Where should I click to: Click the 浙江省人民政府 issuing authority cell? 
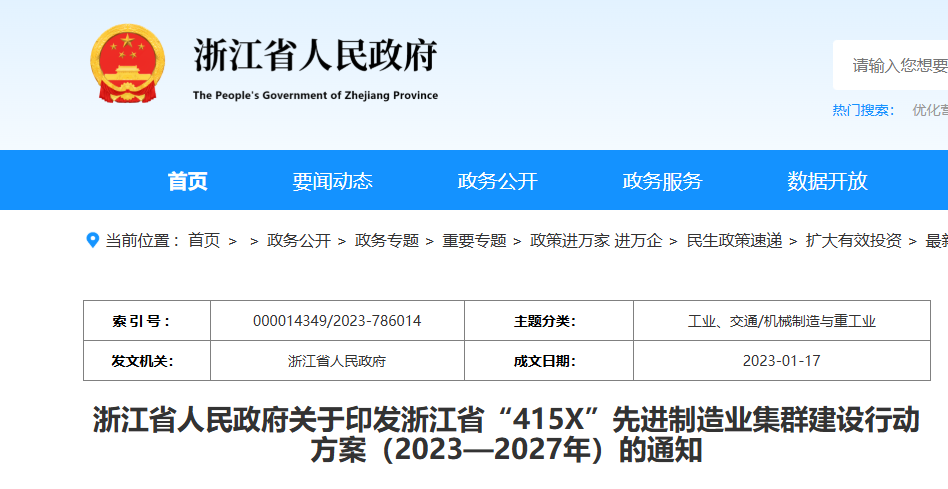(x=337, y=361)
